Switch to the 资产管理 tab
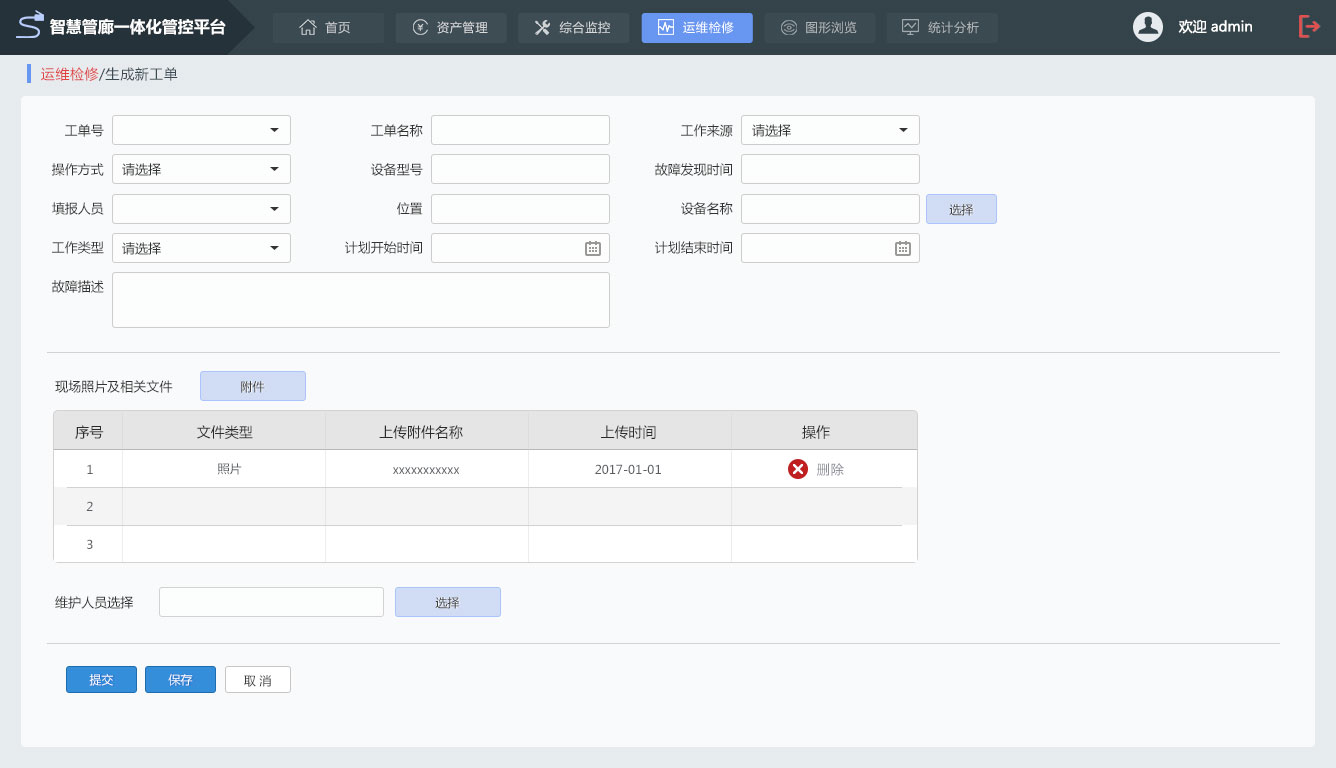The image size is (1336, 768). pos(451,28)
